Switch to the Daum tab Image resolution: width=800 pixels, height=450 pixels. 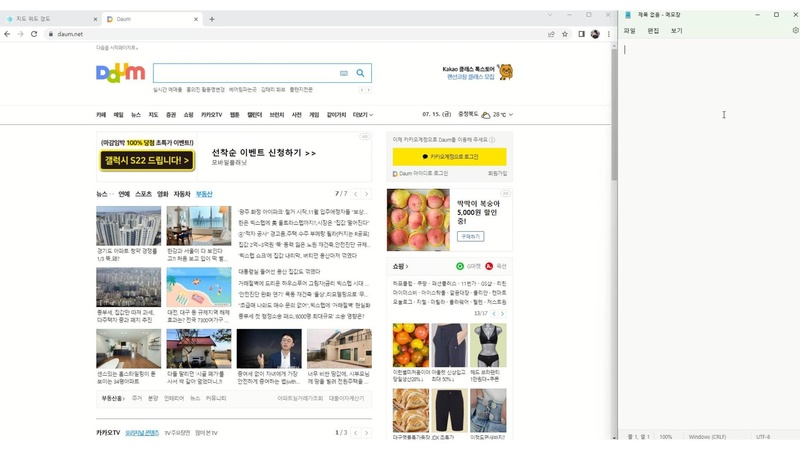coord(152,19)
